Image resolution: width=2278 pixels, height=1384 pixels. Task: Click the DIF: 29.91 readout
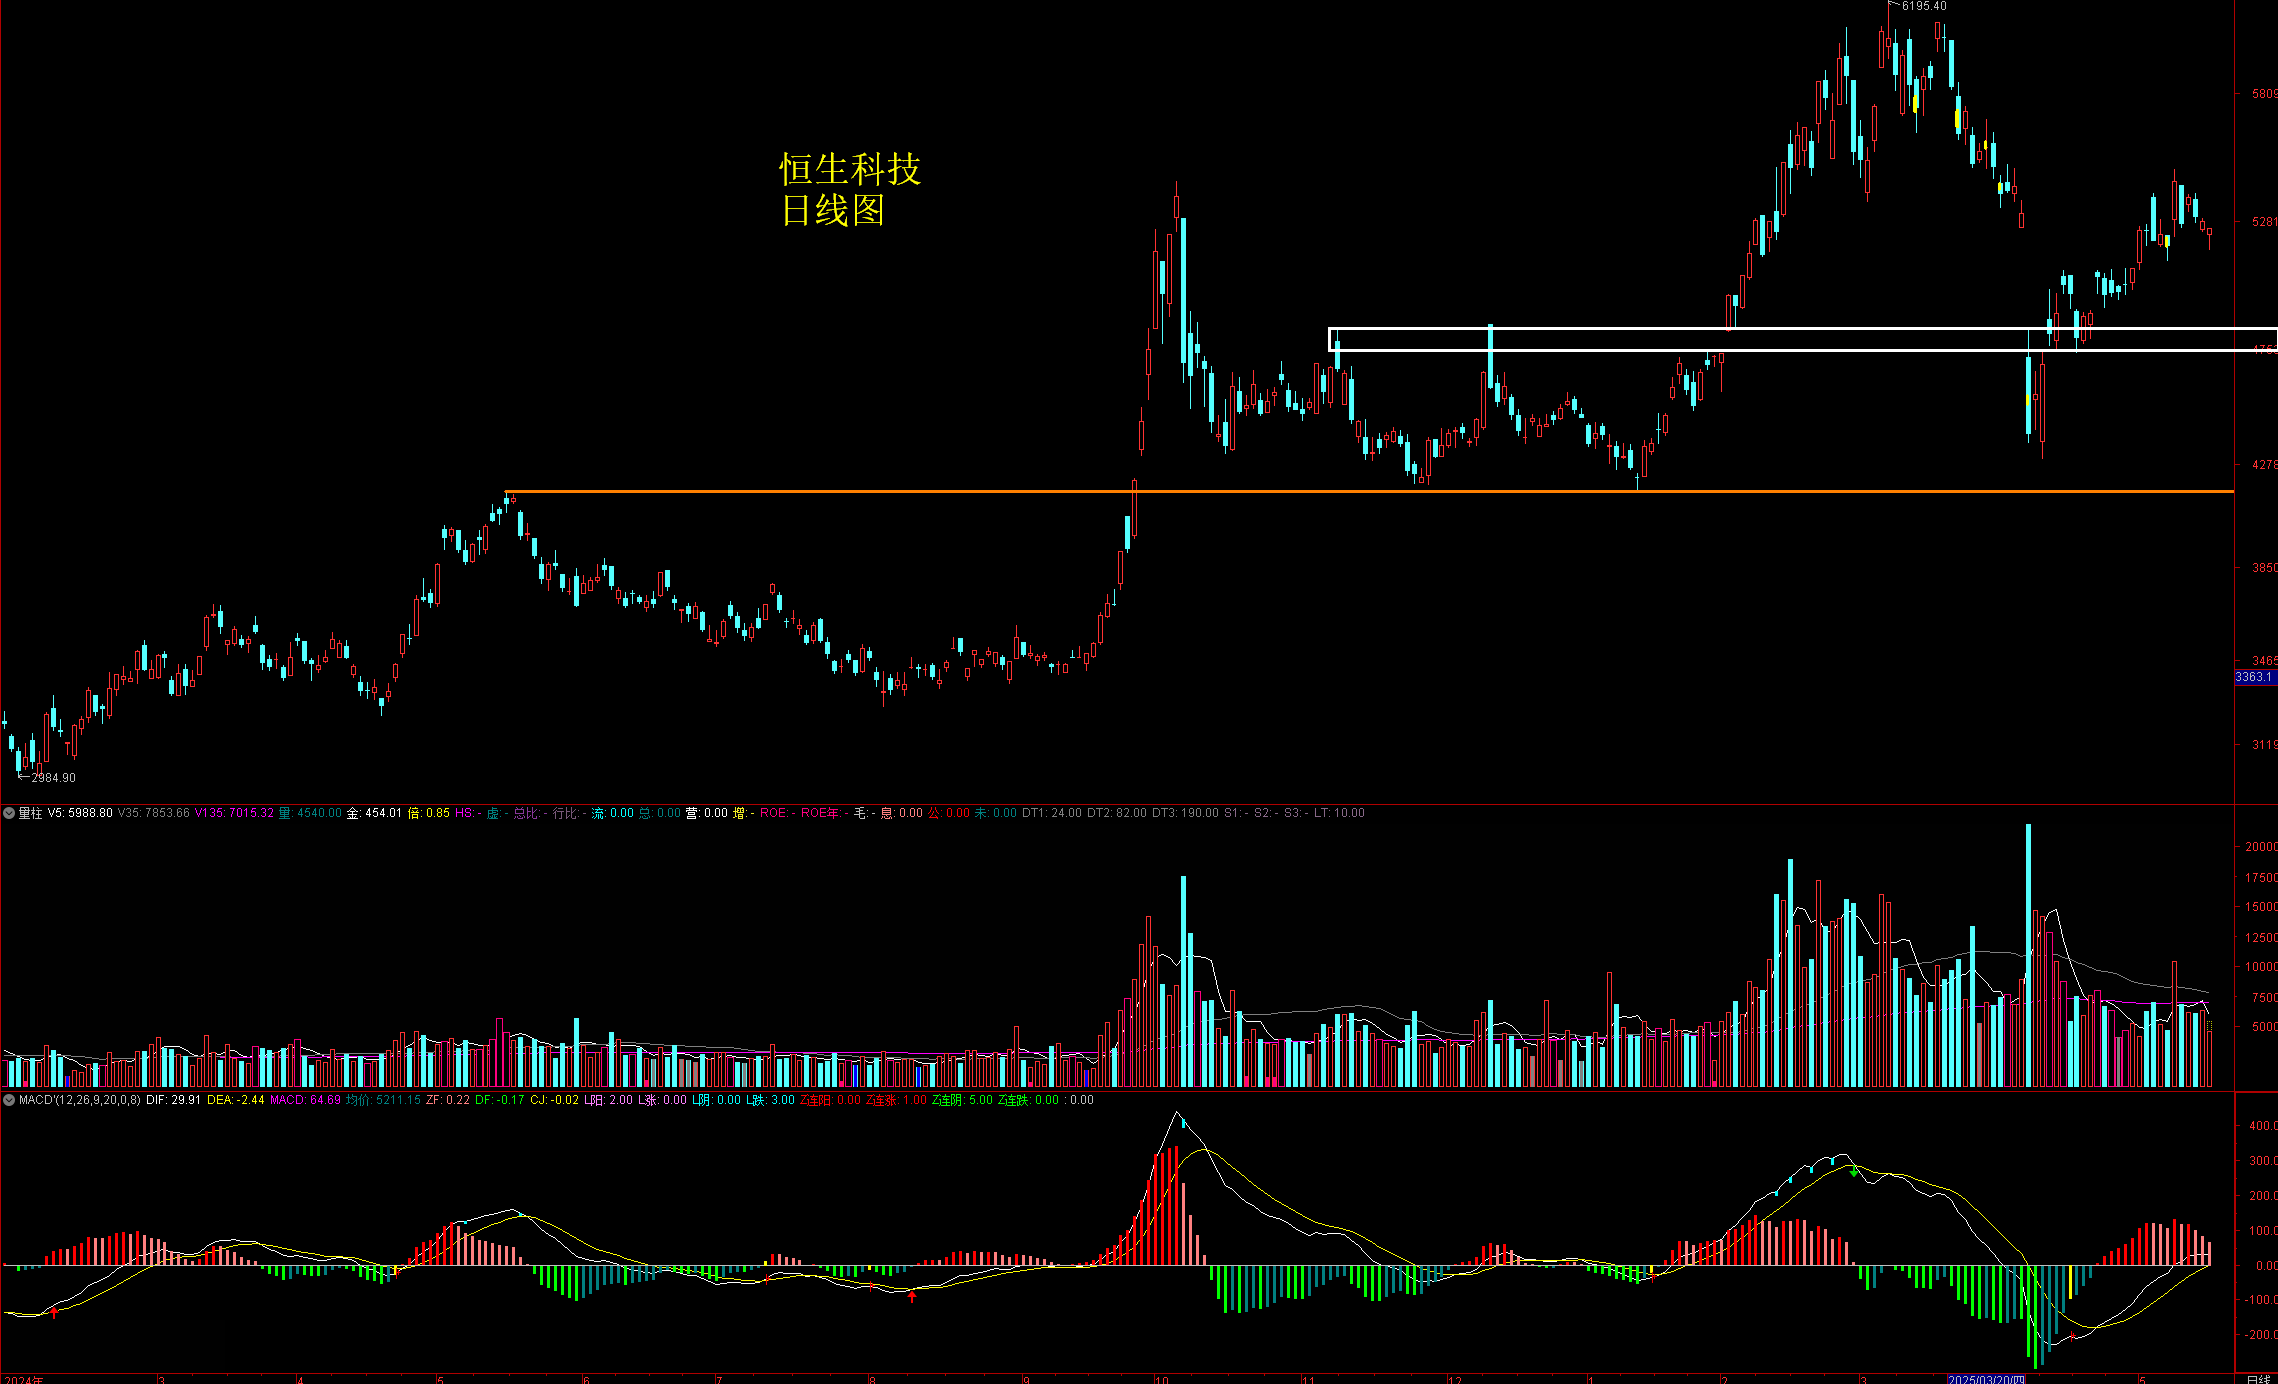(173, 1100)
